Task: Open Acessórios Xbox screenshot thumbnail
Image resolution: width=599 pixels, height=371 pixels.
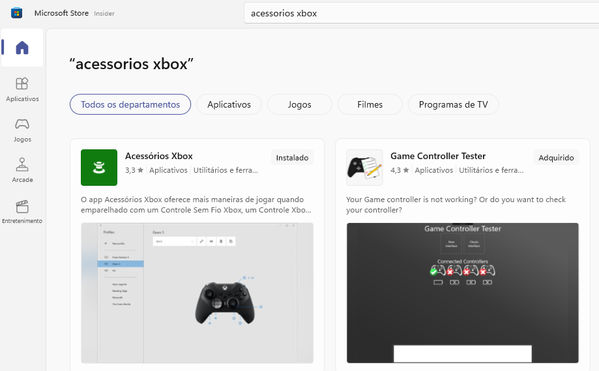Action: pos(197,293)
